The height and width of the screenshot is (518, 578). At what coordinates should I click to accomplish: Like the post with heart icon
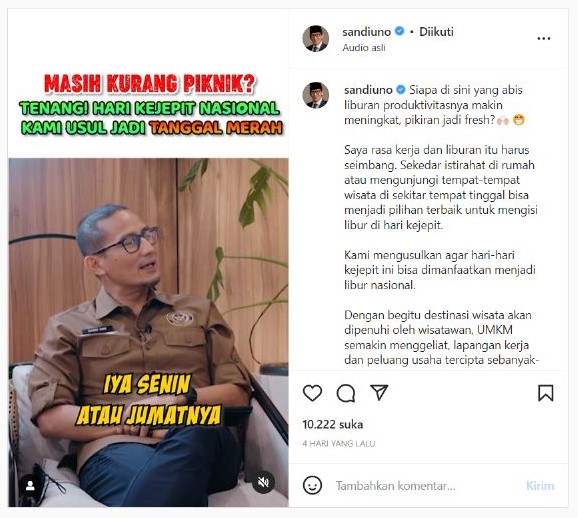(312, 393)
